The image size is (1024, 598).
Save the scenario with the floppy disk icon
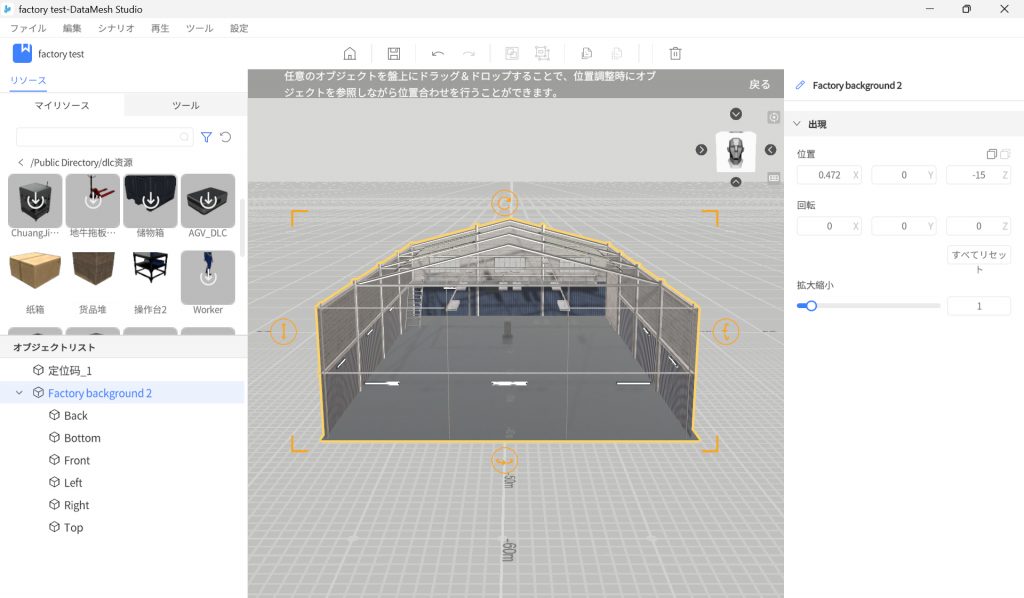[394, 54]
